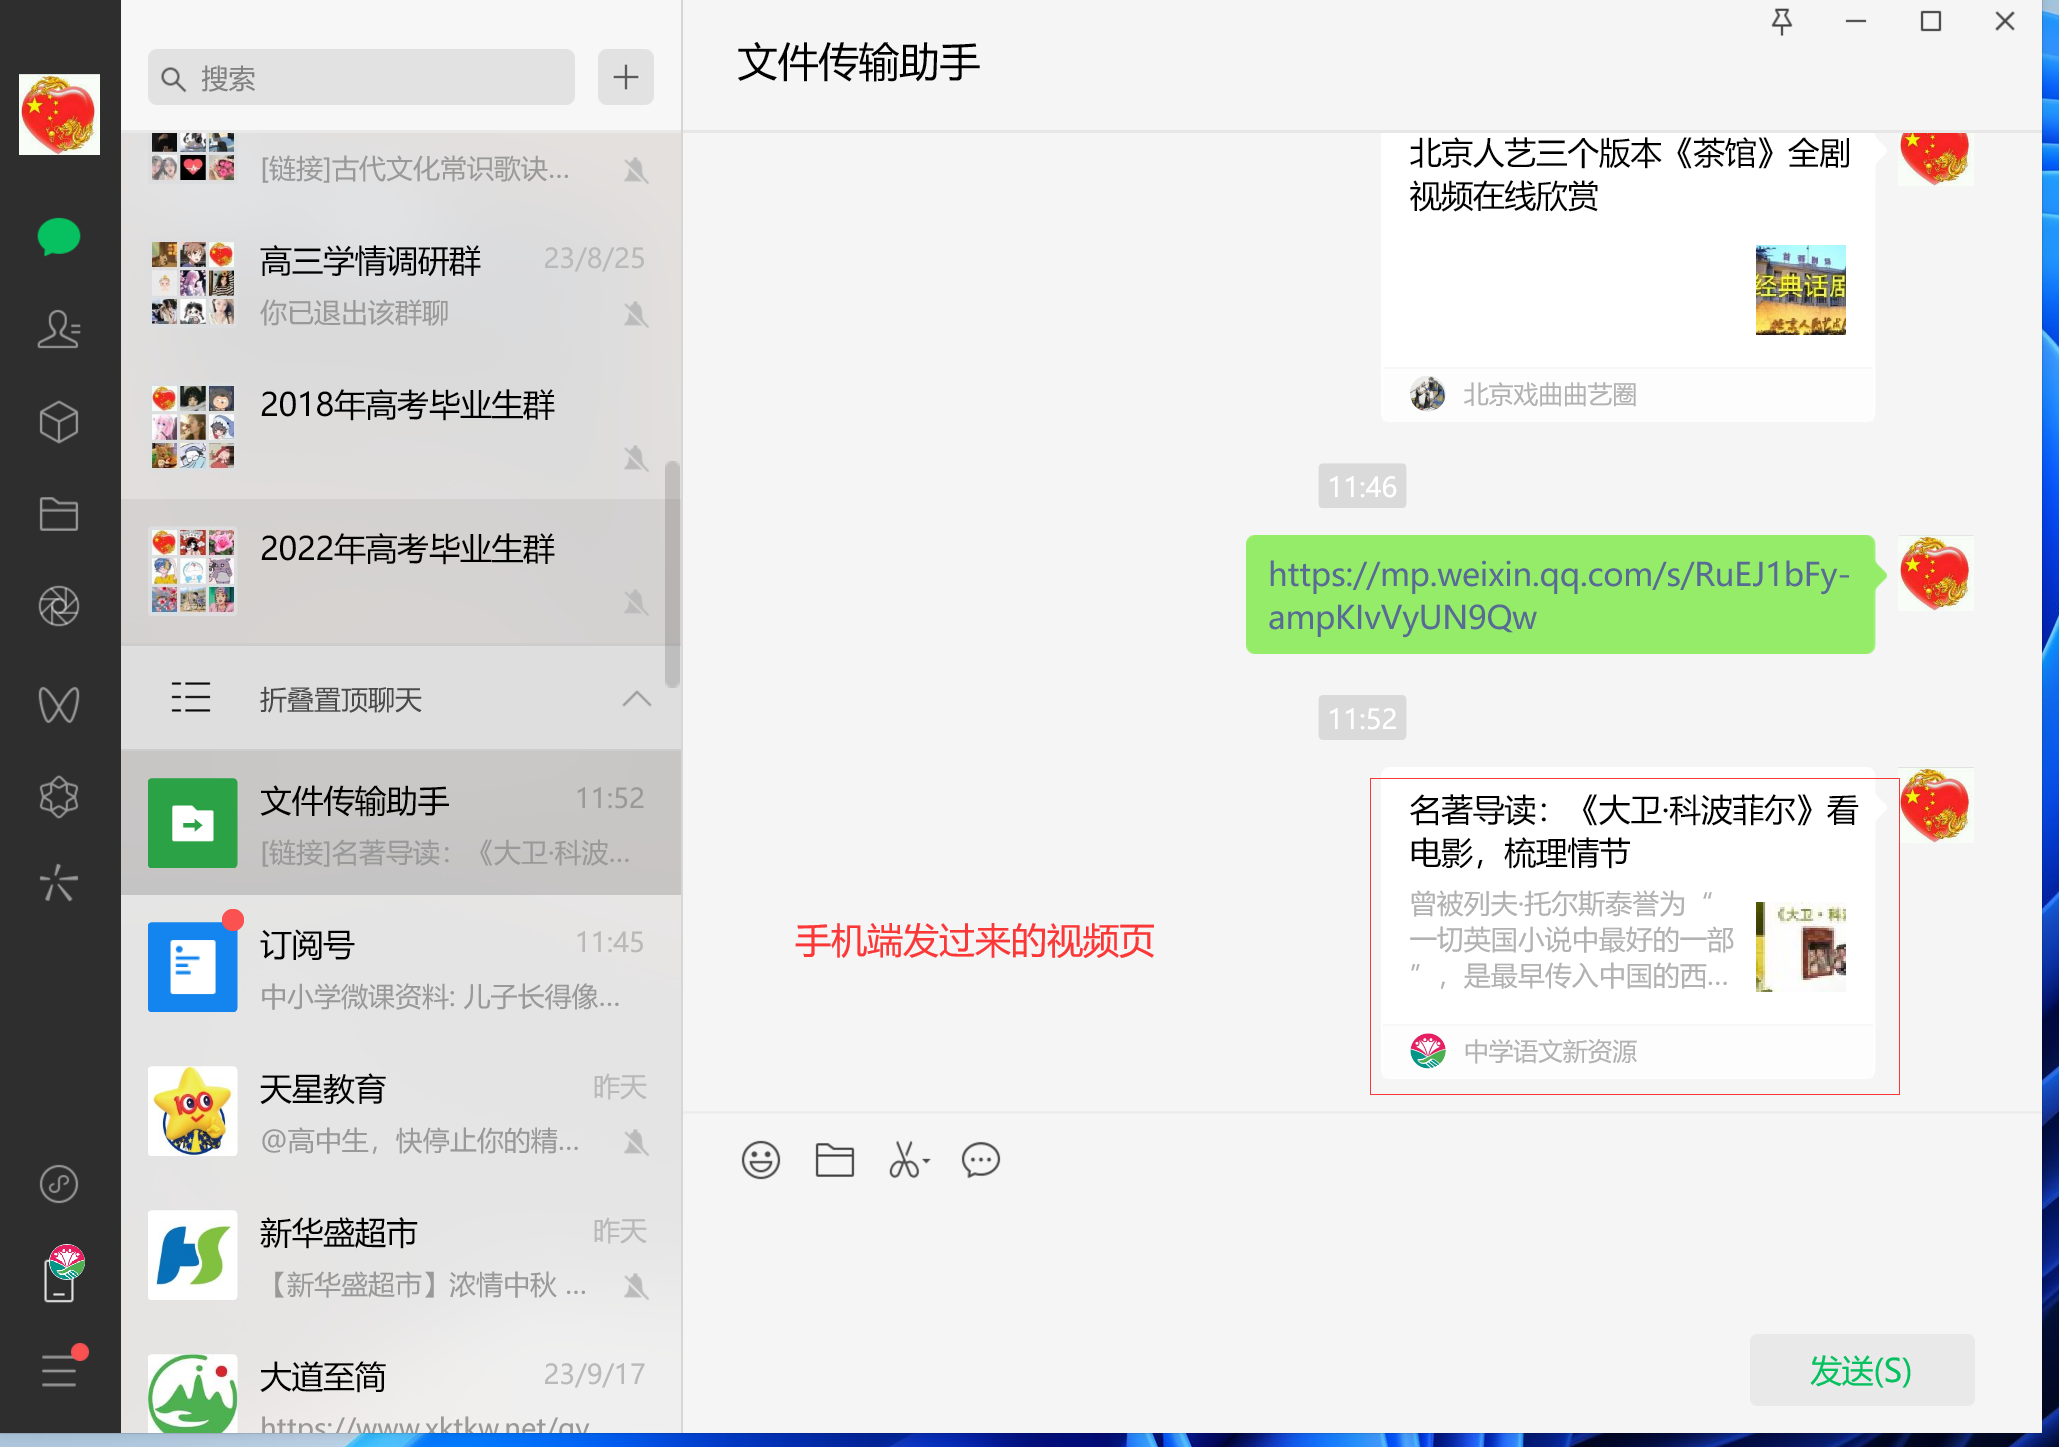Click into the message typing area
The image size is (2059, 1447).
click(1360, 1260)
